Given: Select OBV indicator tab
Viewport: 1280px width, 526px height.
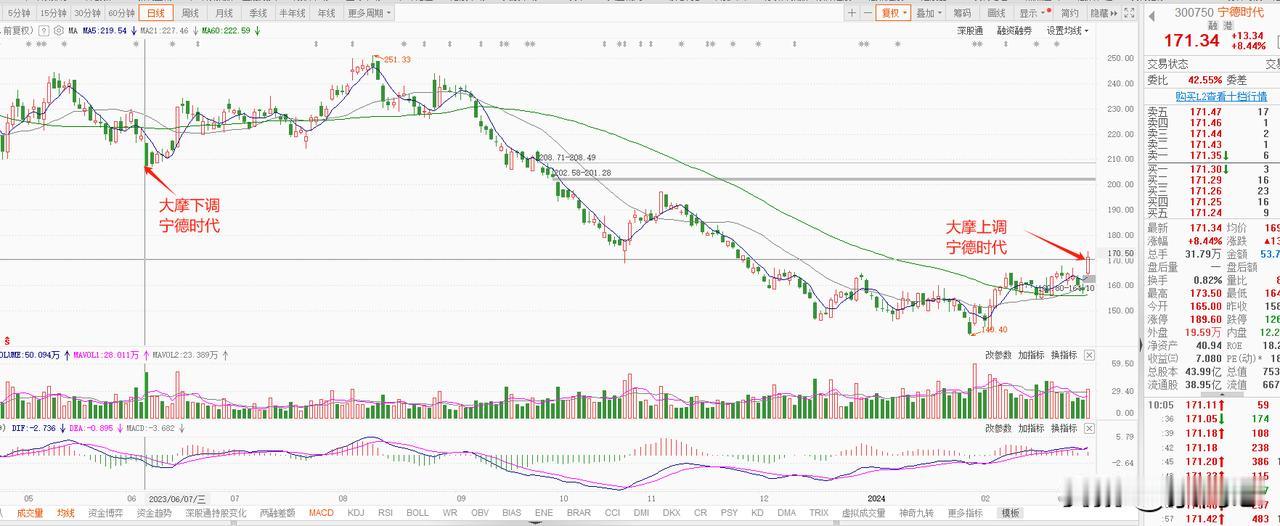Looking at the screenshot, I should 480,513.
